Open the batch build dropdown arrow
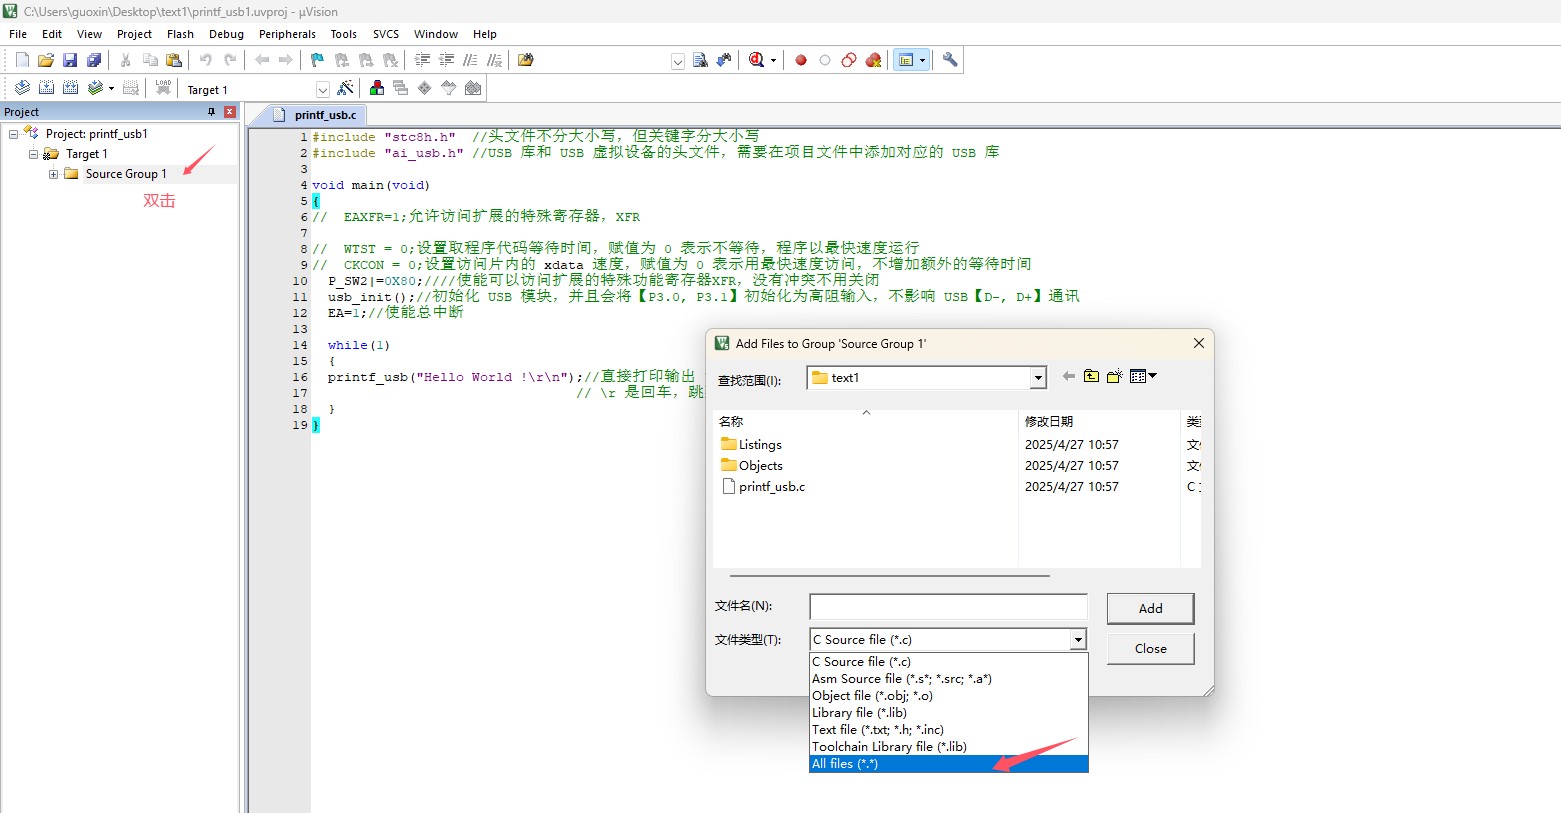The width and height of the screenshot is (1561, 813). [111, 88]
